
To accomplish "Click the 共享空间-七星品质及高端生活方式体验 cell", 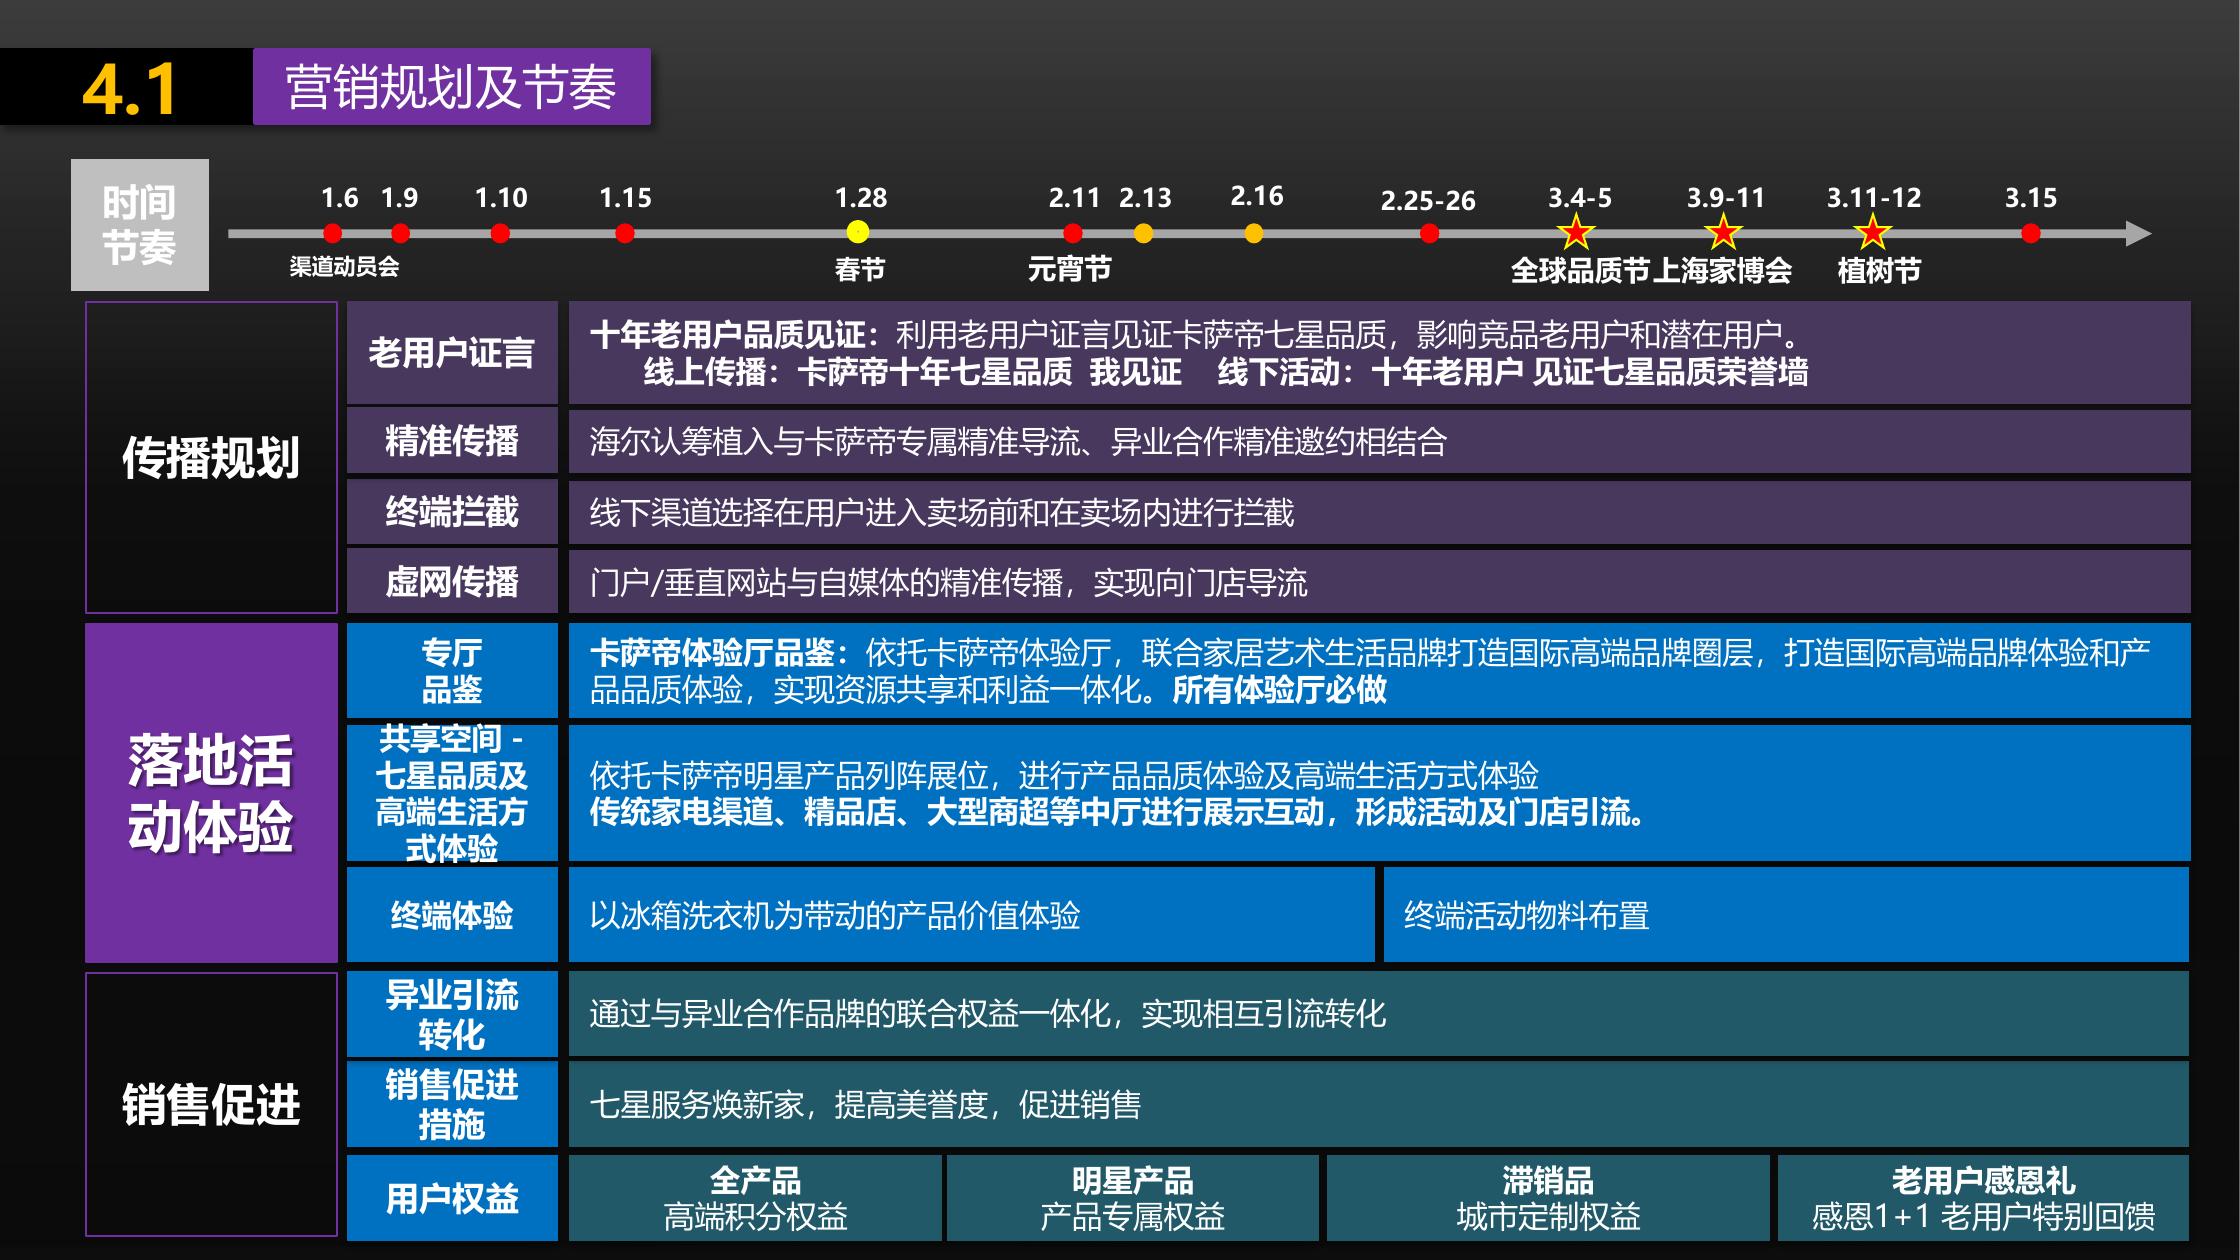I will tap(452, 793).
